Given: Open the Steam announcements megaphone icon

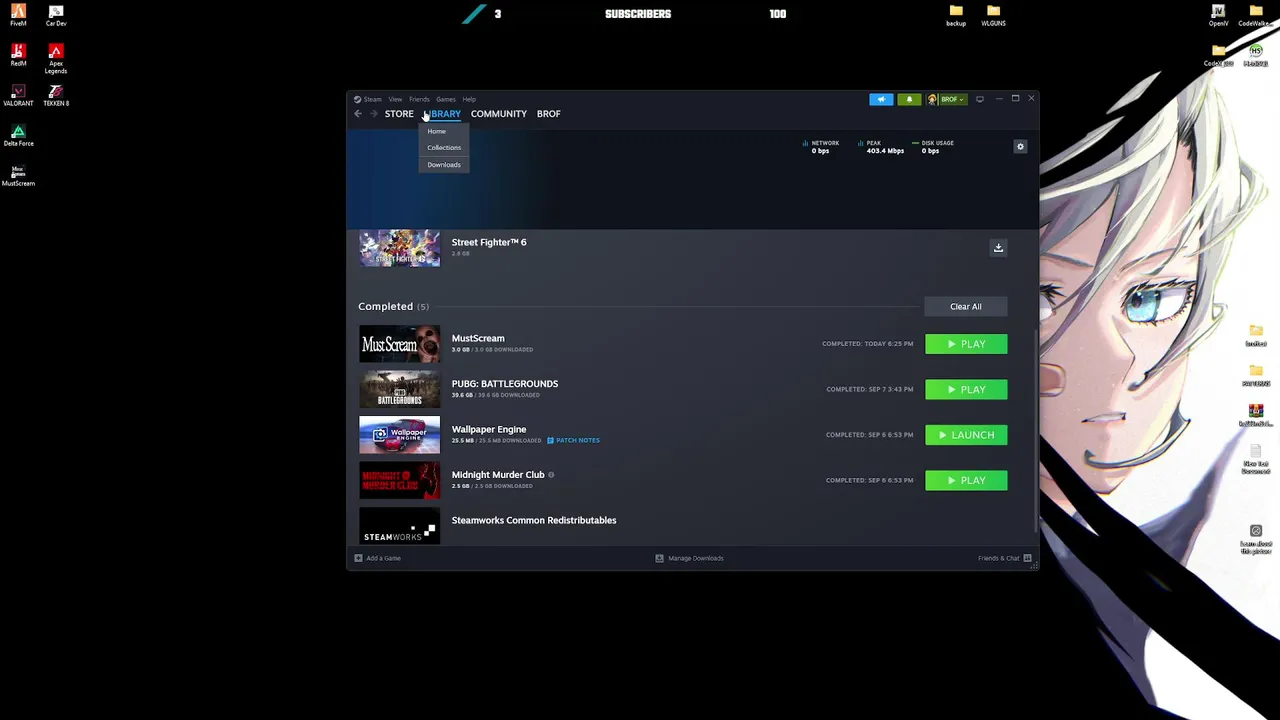Looking at the screenshot, I should 881,99.
